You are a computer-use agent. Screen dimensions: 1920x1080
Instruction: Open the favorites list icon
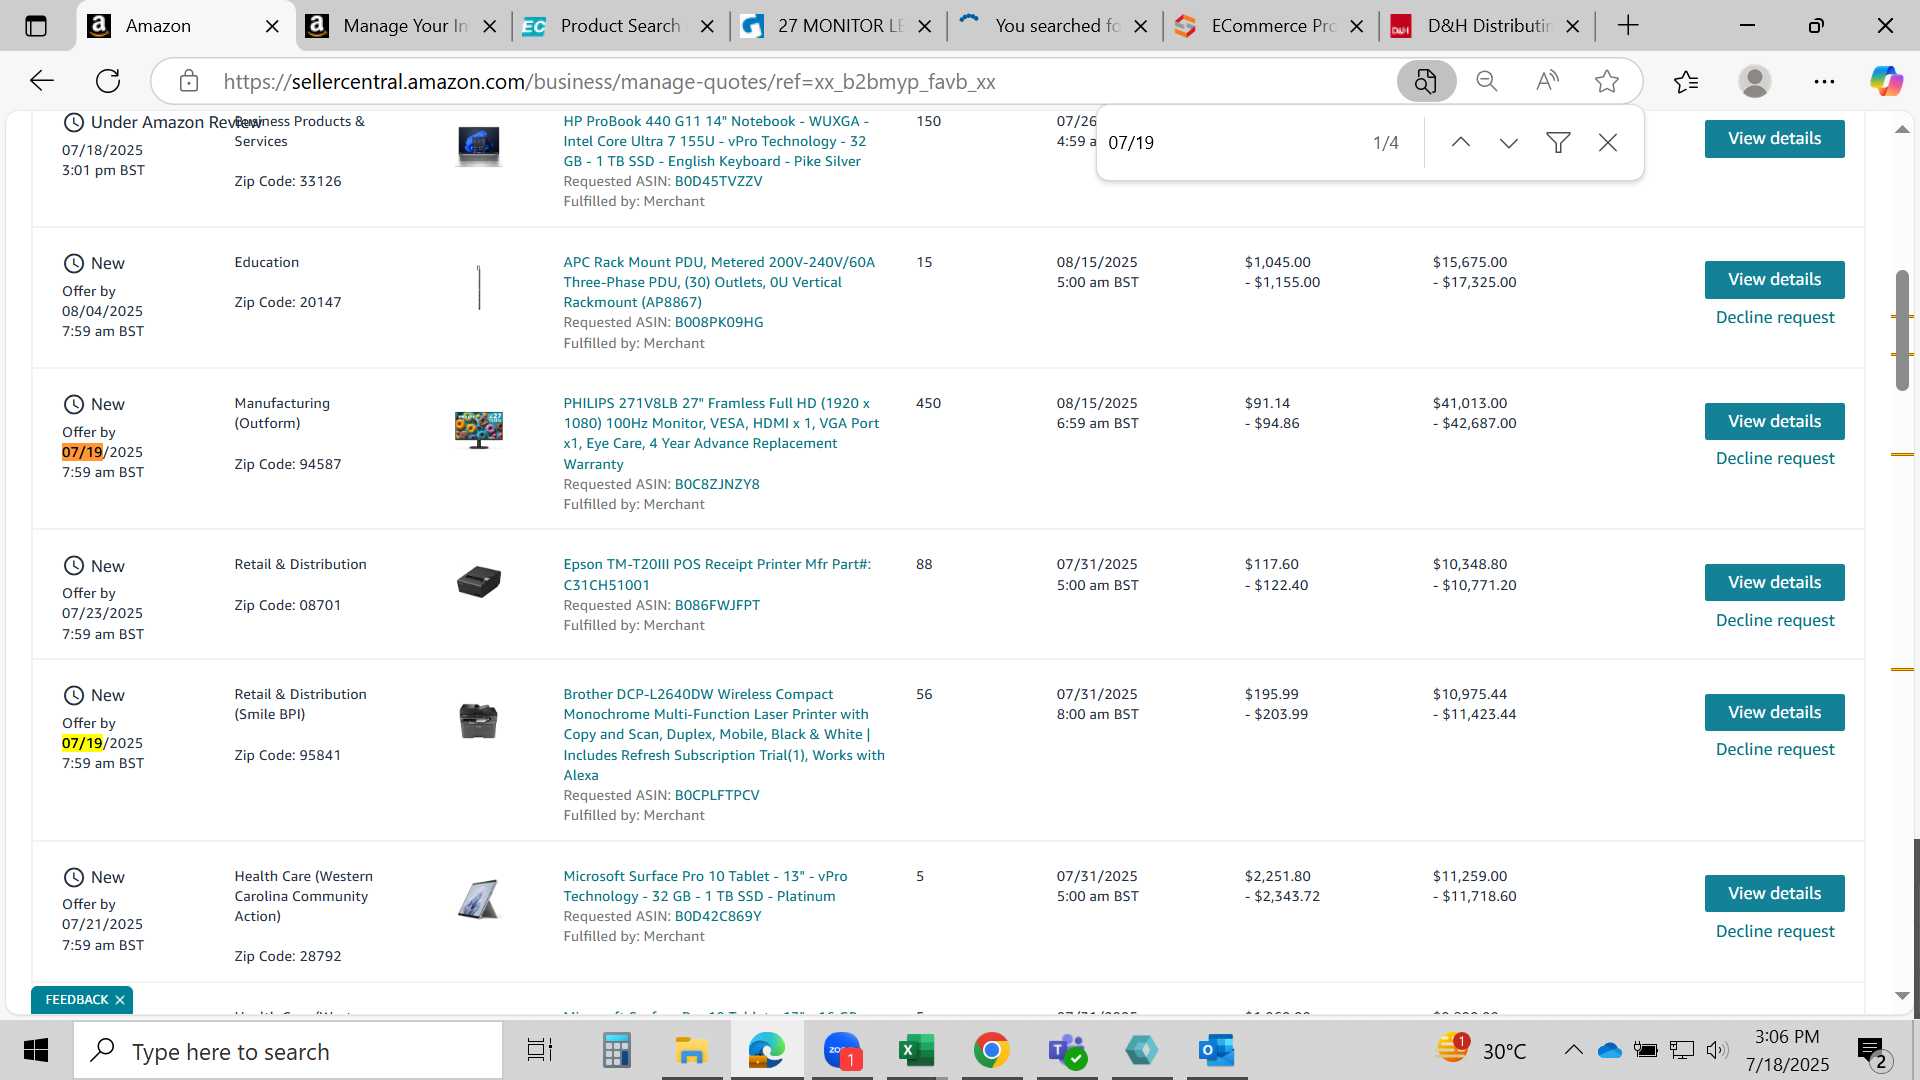1686,81
